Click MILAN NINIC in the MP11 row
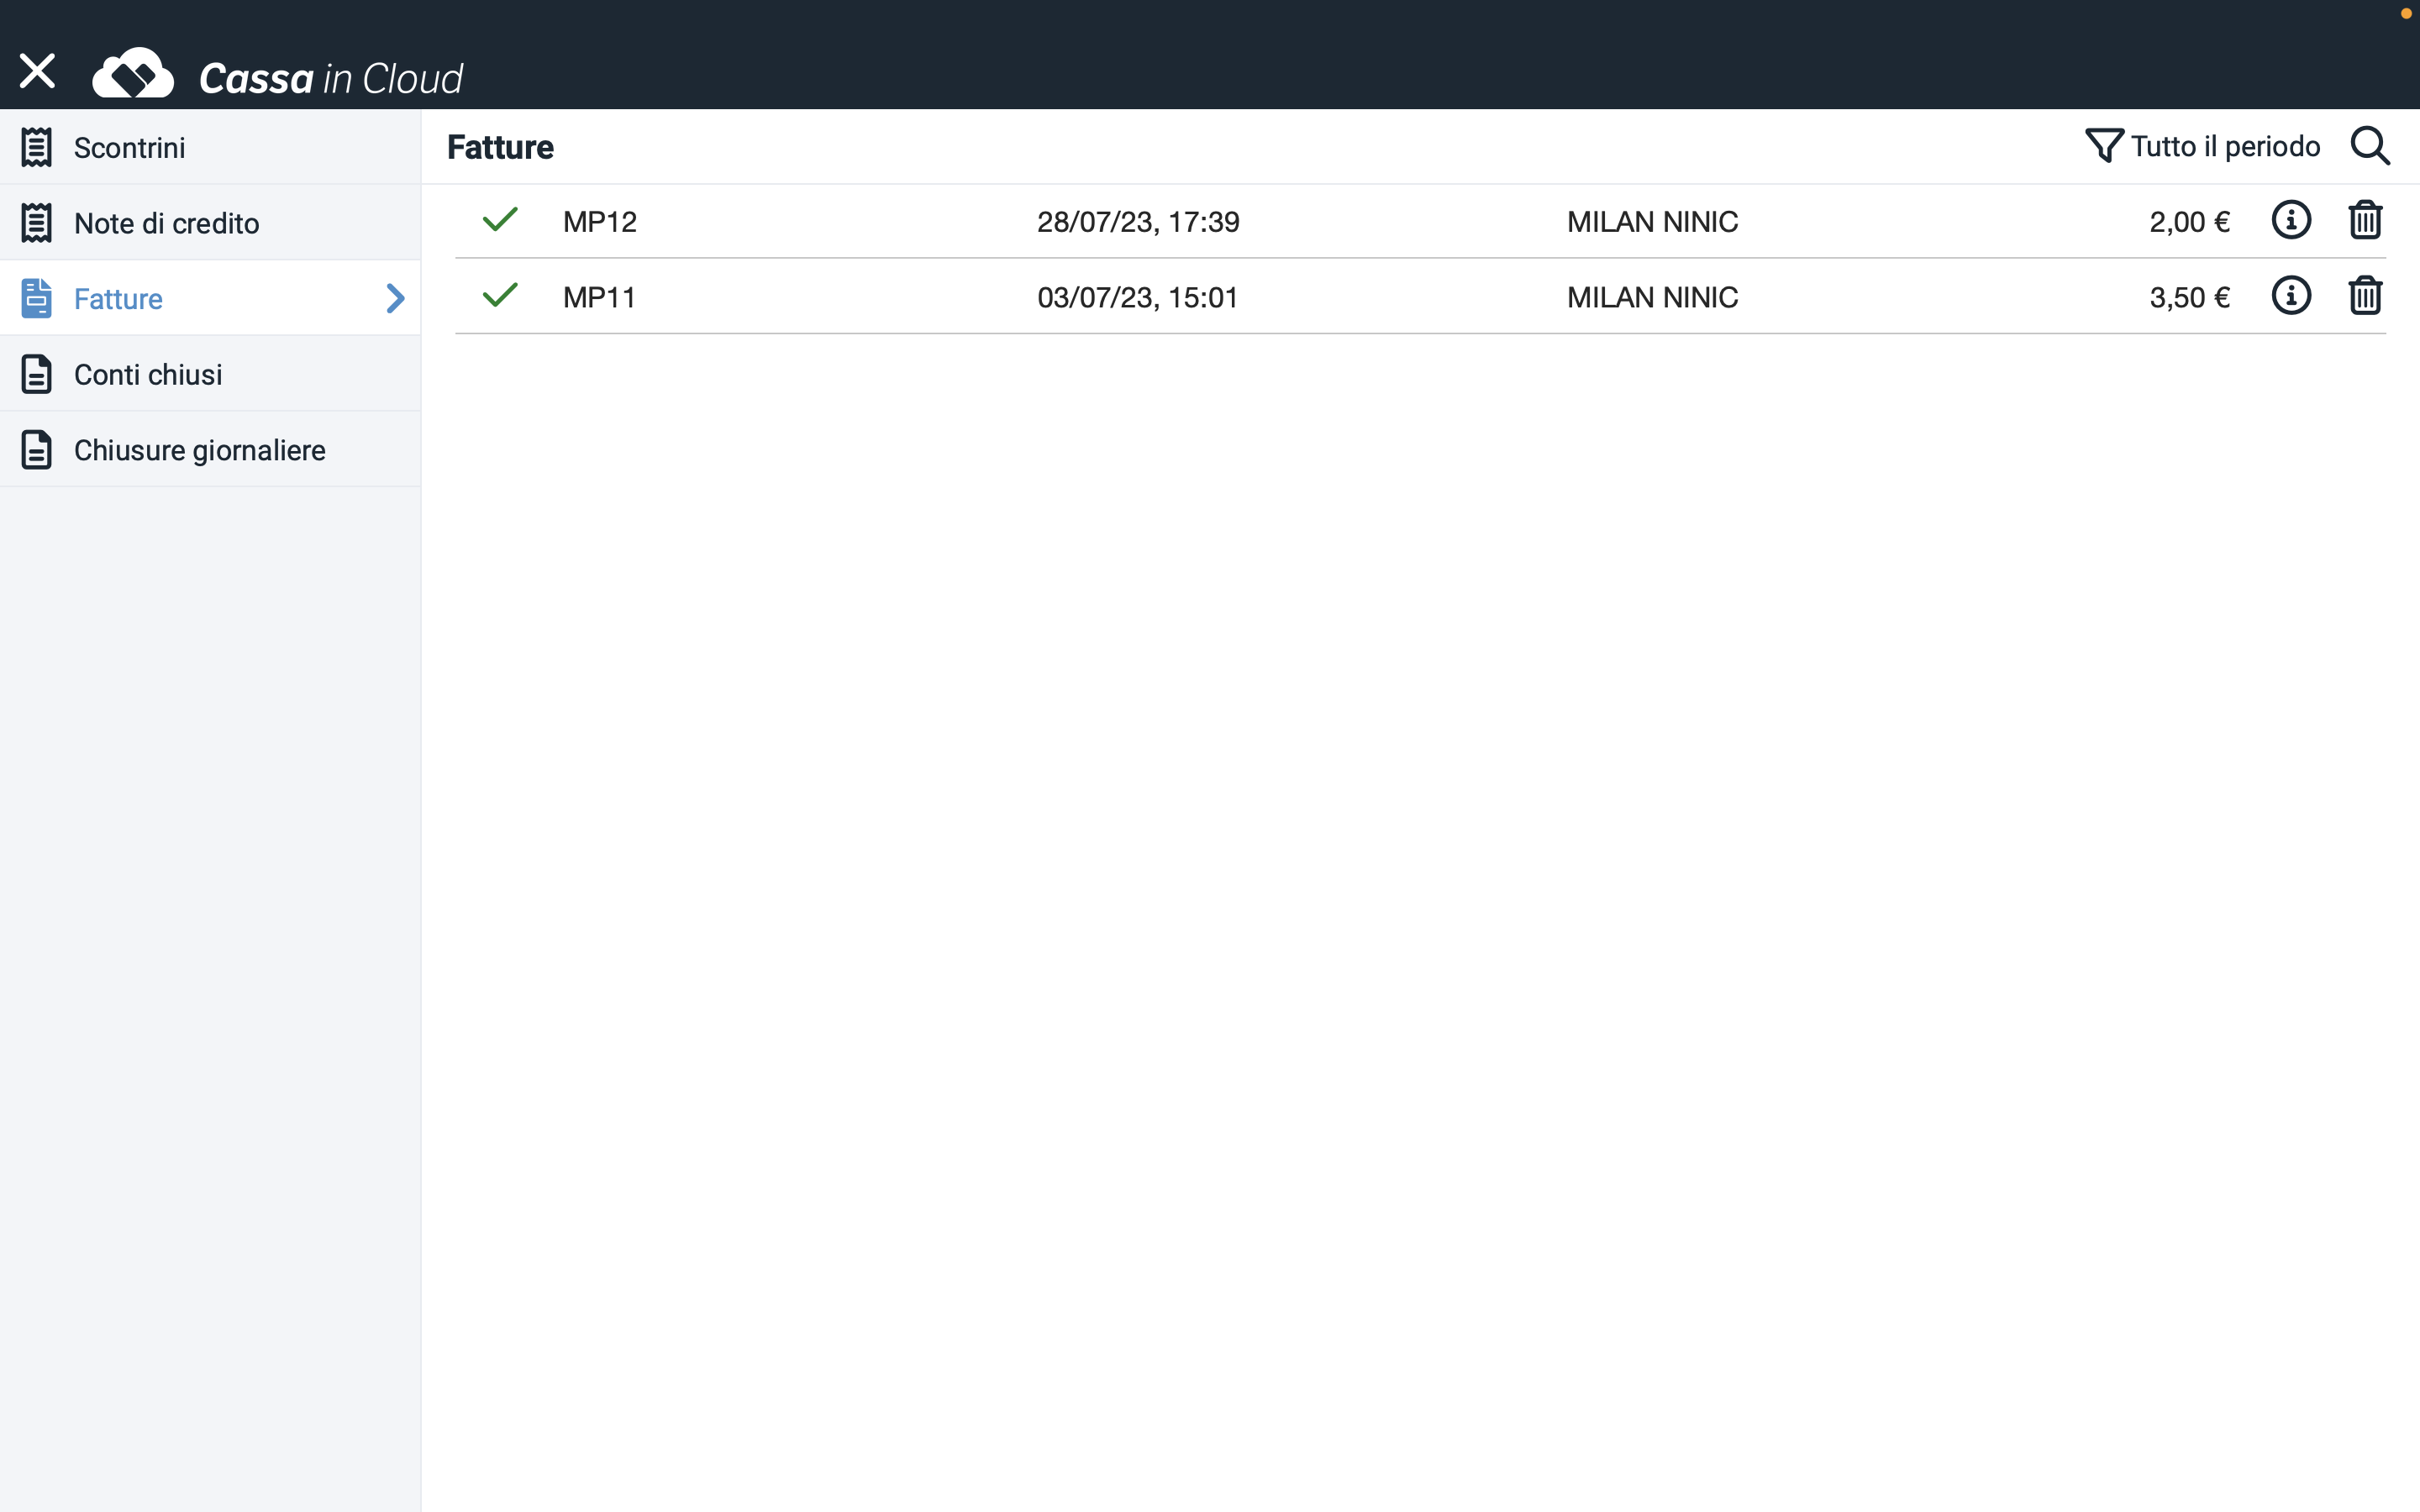This screenshot has height=1512, width=2420. [1652, 298]
